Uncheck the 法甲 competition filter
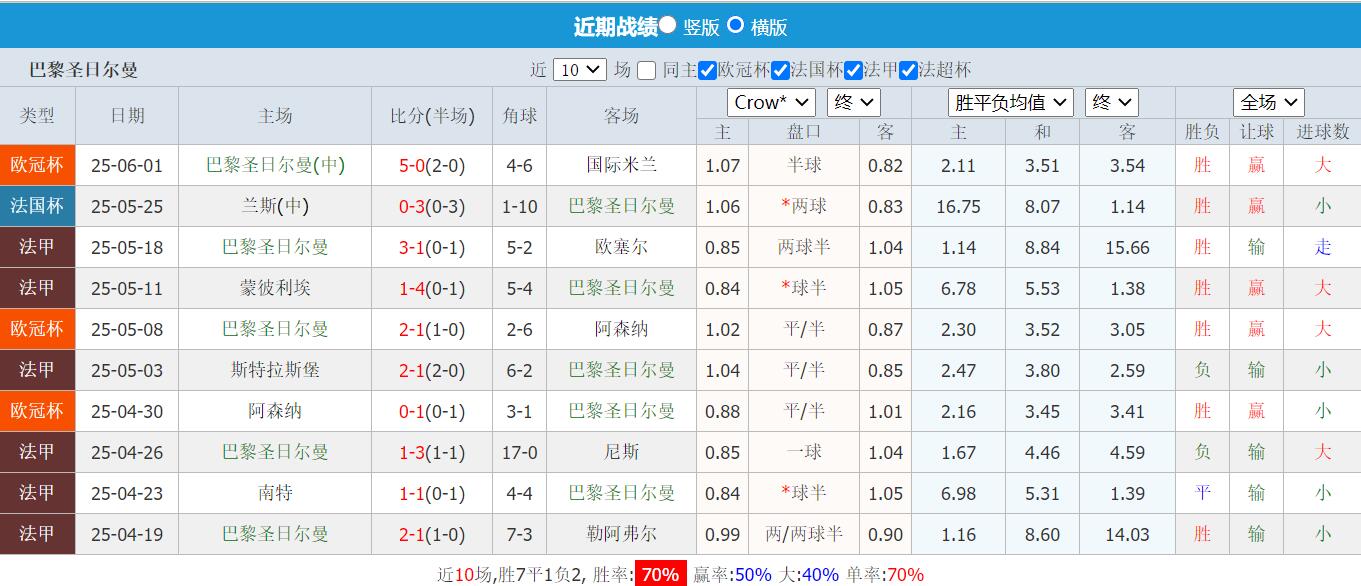Screen dimensions: 1361x586 [852, 70]
